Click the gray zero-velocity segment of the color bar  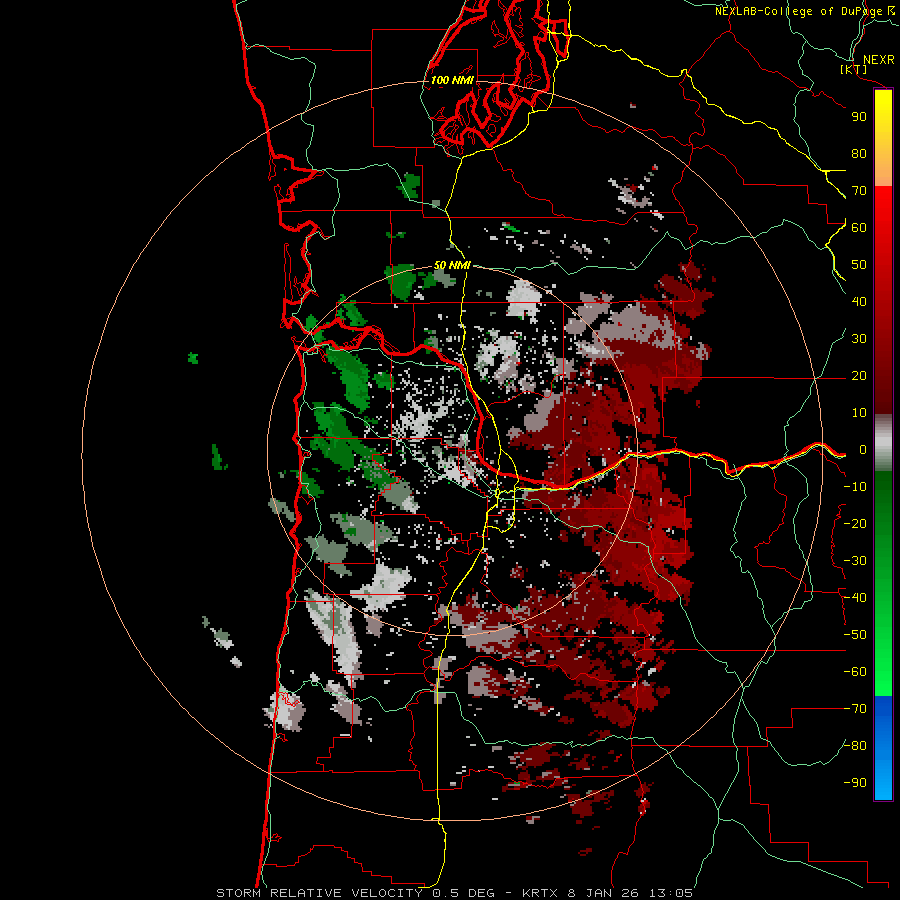point(883,443)
